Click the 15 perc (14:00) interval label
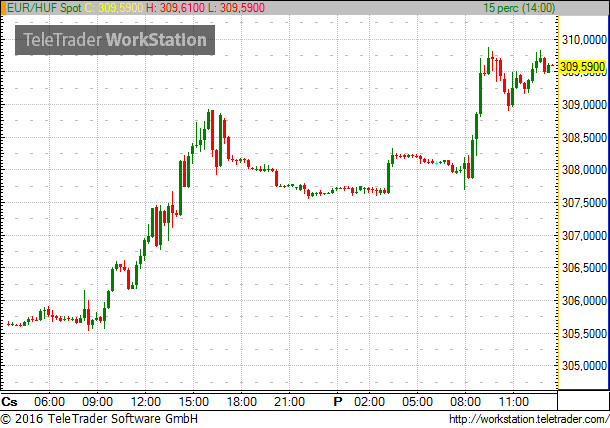This screenshot has height=428, width=610. (519, 8)
